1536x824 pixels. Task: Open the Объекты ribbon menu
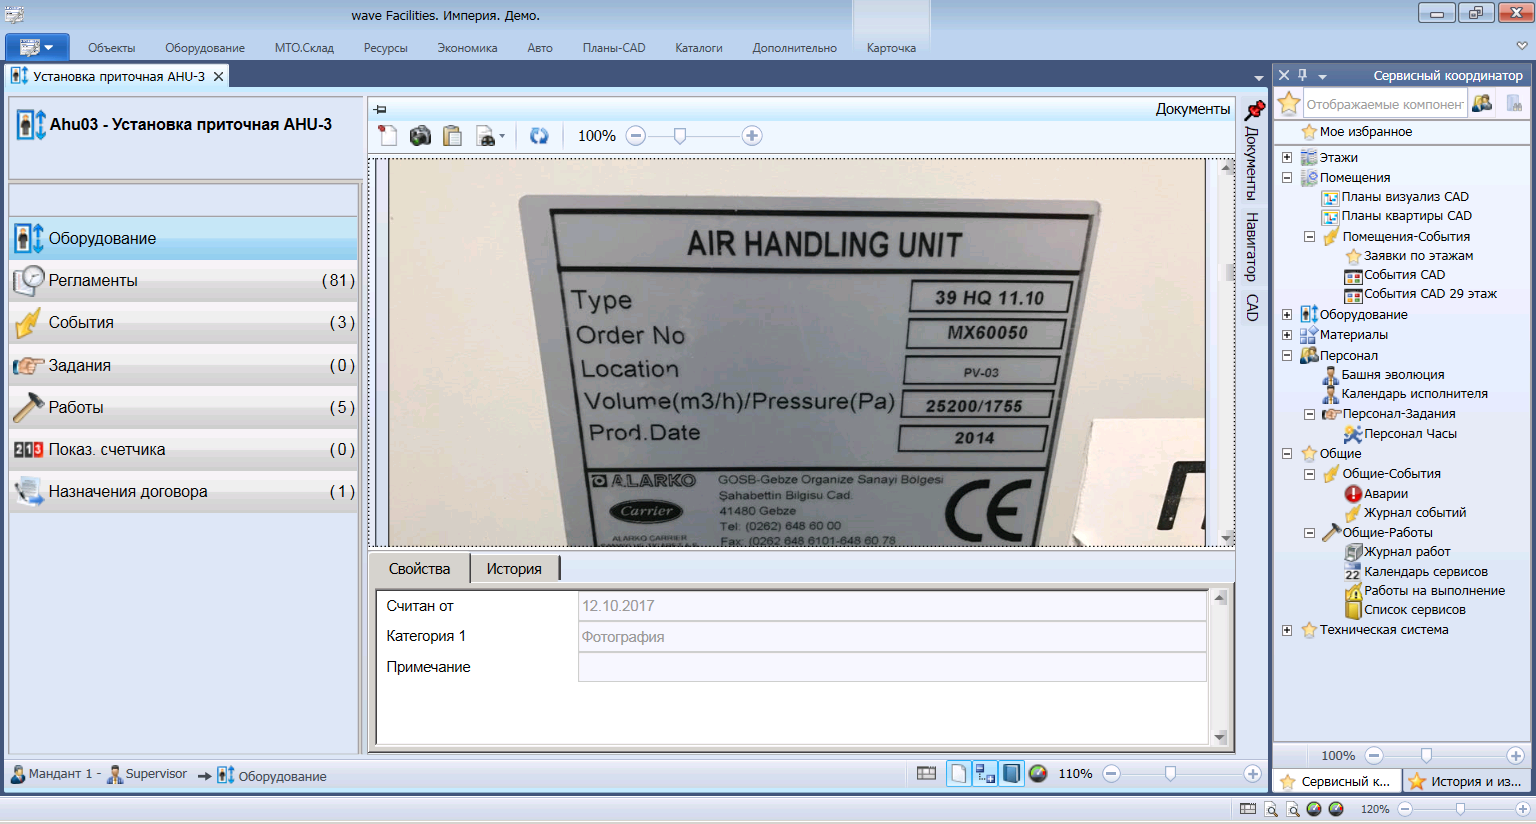(x=111, y=48)
